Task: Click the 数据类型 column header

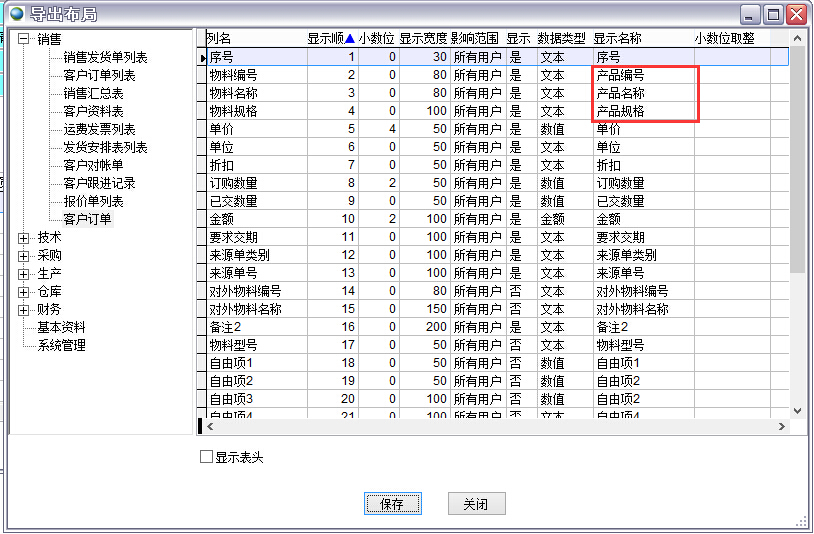Action: [561, 38]
